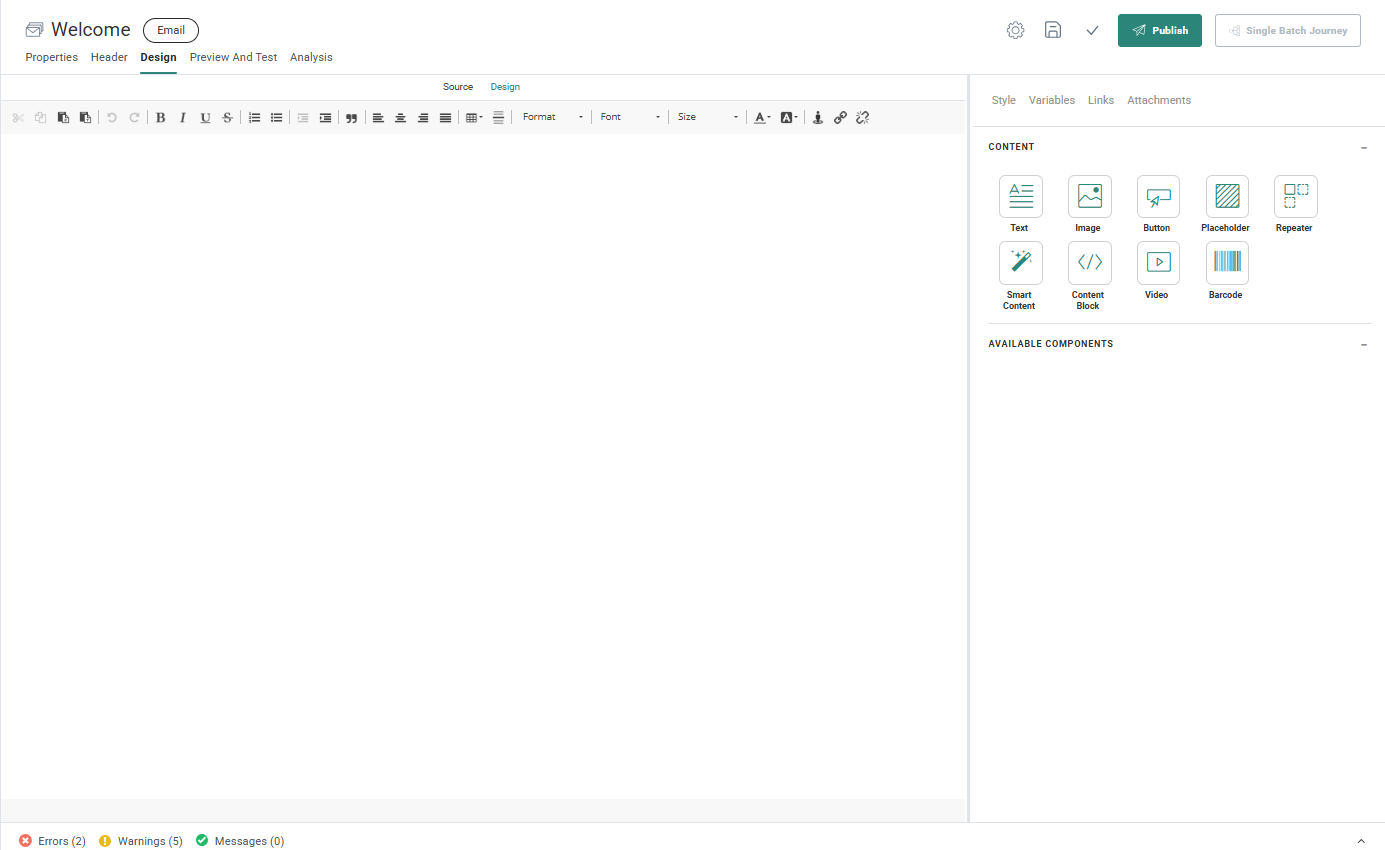1385x850 pixels.
Task: Insert a link using the link icon
Action: tap(840, 117)
